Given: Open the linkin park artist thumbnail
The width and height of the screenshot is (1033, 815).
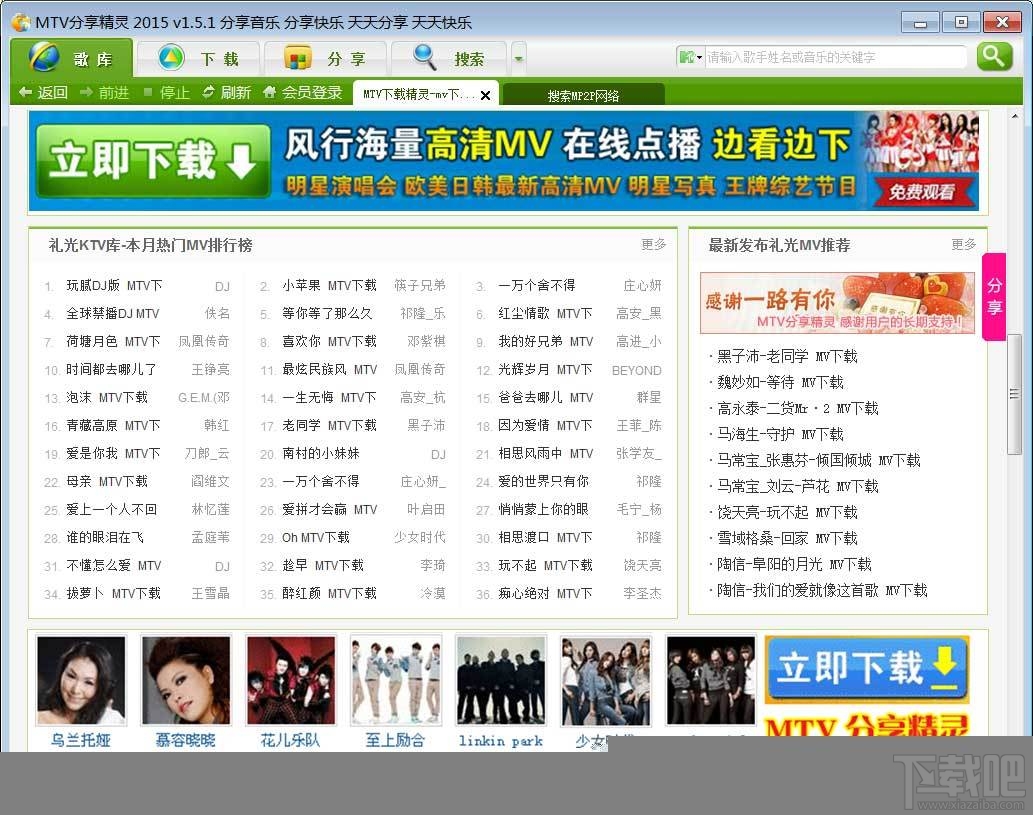Looking at the screenshot, I should 500,680.
